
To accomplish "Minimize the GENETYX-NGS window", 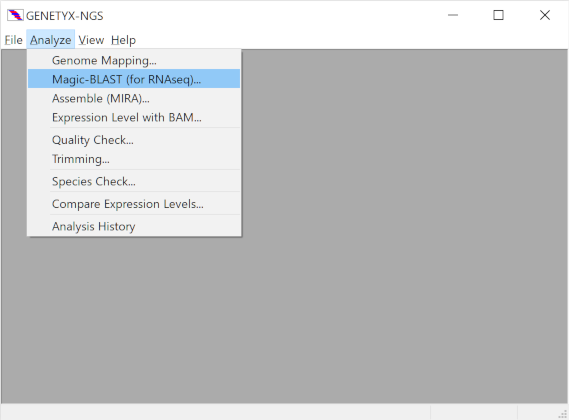I will (453, 15).
